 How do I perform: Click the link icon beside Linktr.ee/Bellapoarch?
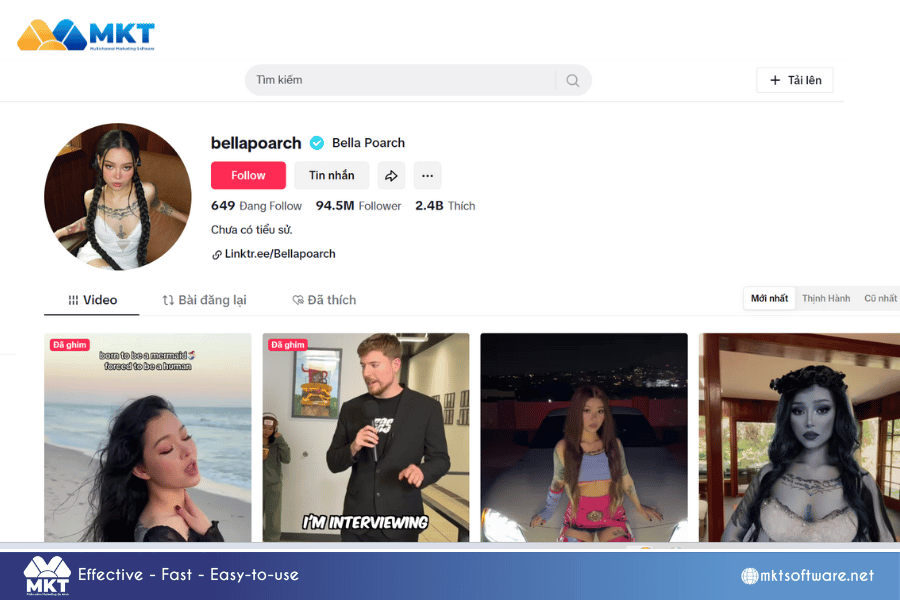pyautogui.click(x=216, y=255)
